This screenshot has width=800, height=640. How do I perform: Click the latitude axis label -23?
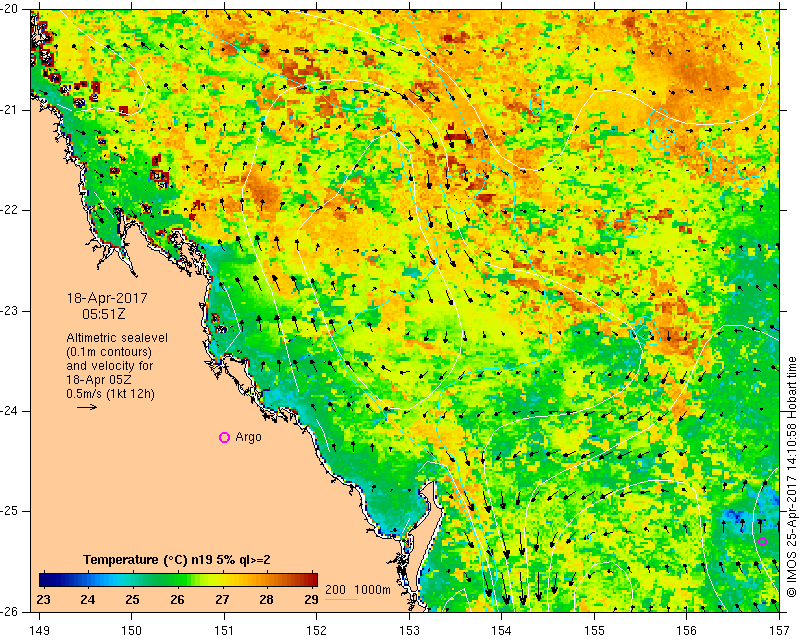9,311
